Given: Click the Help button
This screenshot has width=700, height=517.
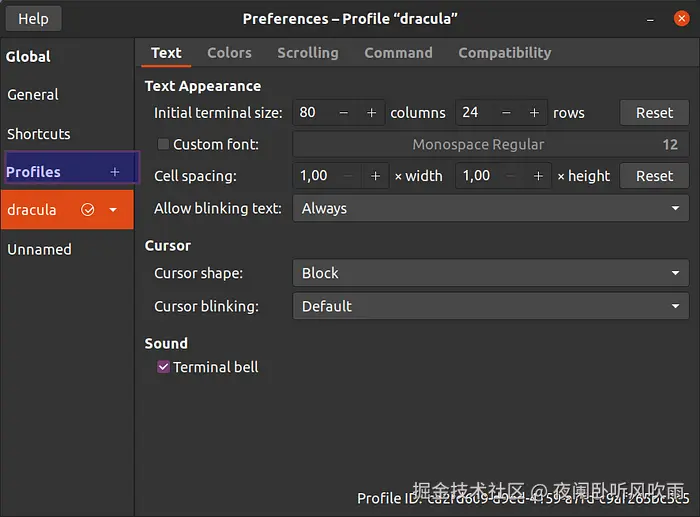Looking at the screenshot, I should [33, 18].
